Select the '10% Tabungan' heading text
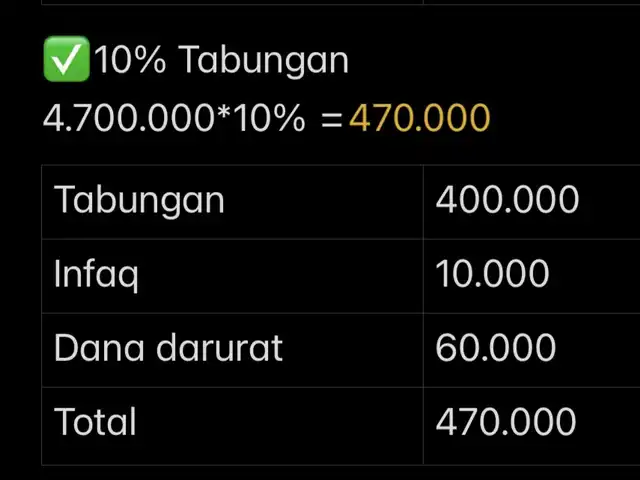 point(222,60)
